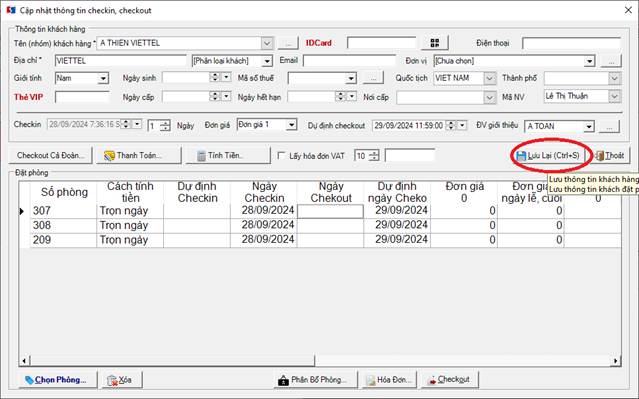Open Chọn Phòng room selector
The image size is (639, 399).
pos(57,379)
